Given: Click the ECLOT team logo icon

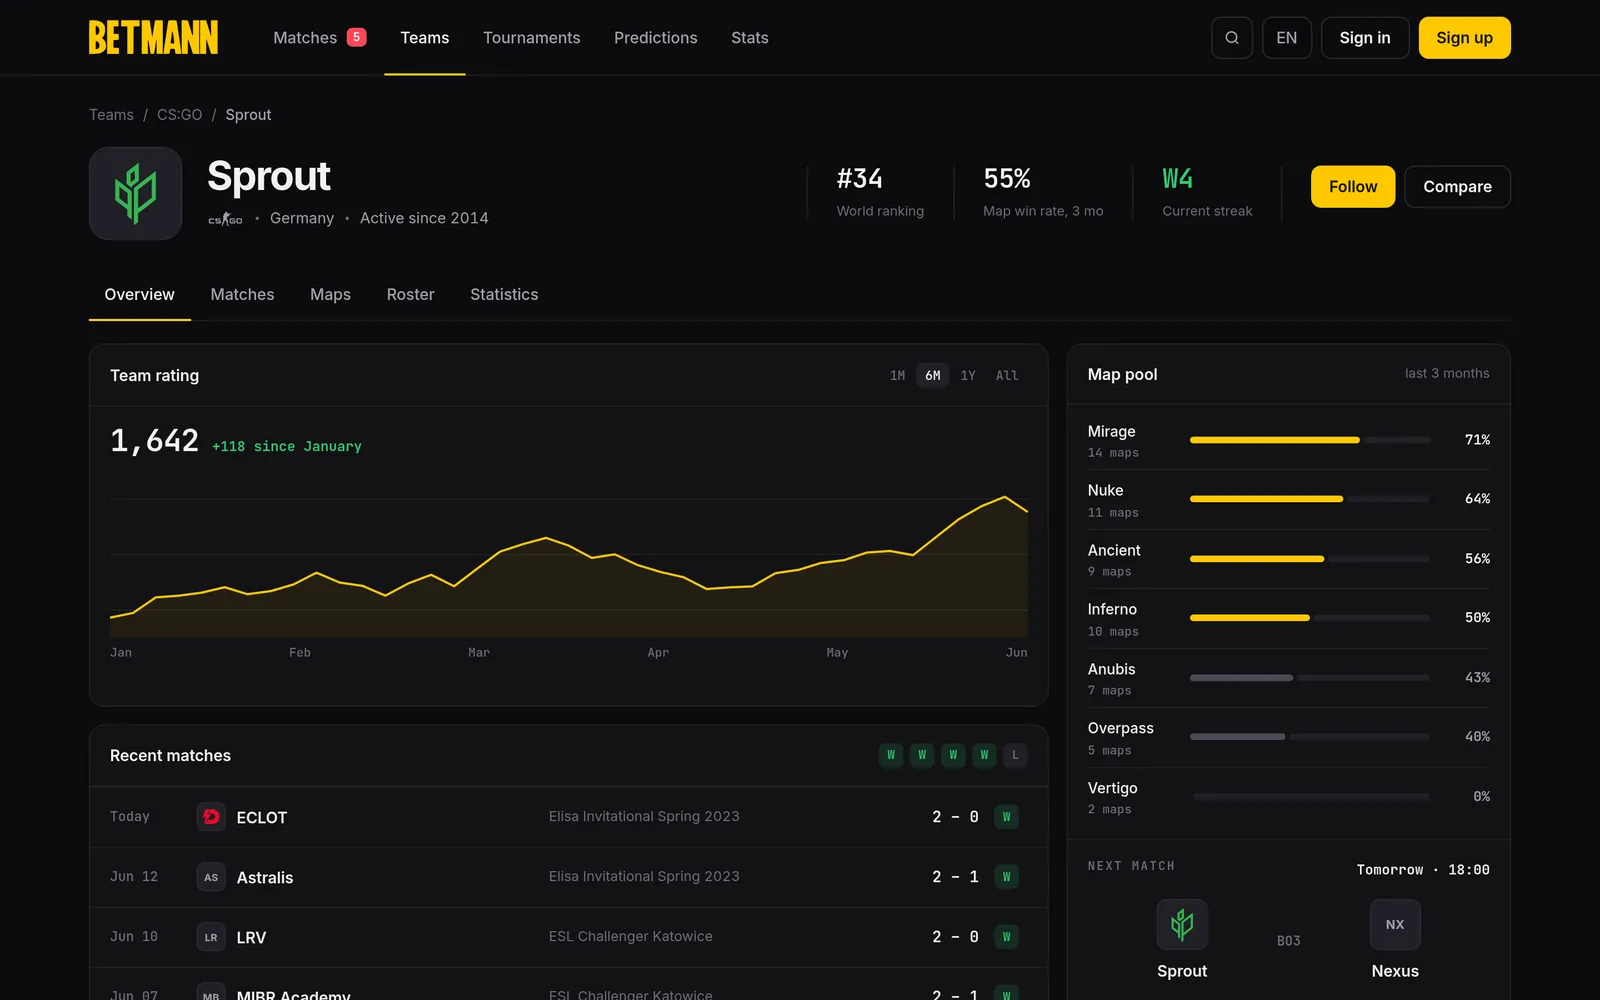Looking at the screenshot, I should (x=211, y=817).
